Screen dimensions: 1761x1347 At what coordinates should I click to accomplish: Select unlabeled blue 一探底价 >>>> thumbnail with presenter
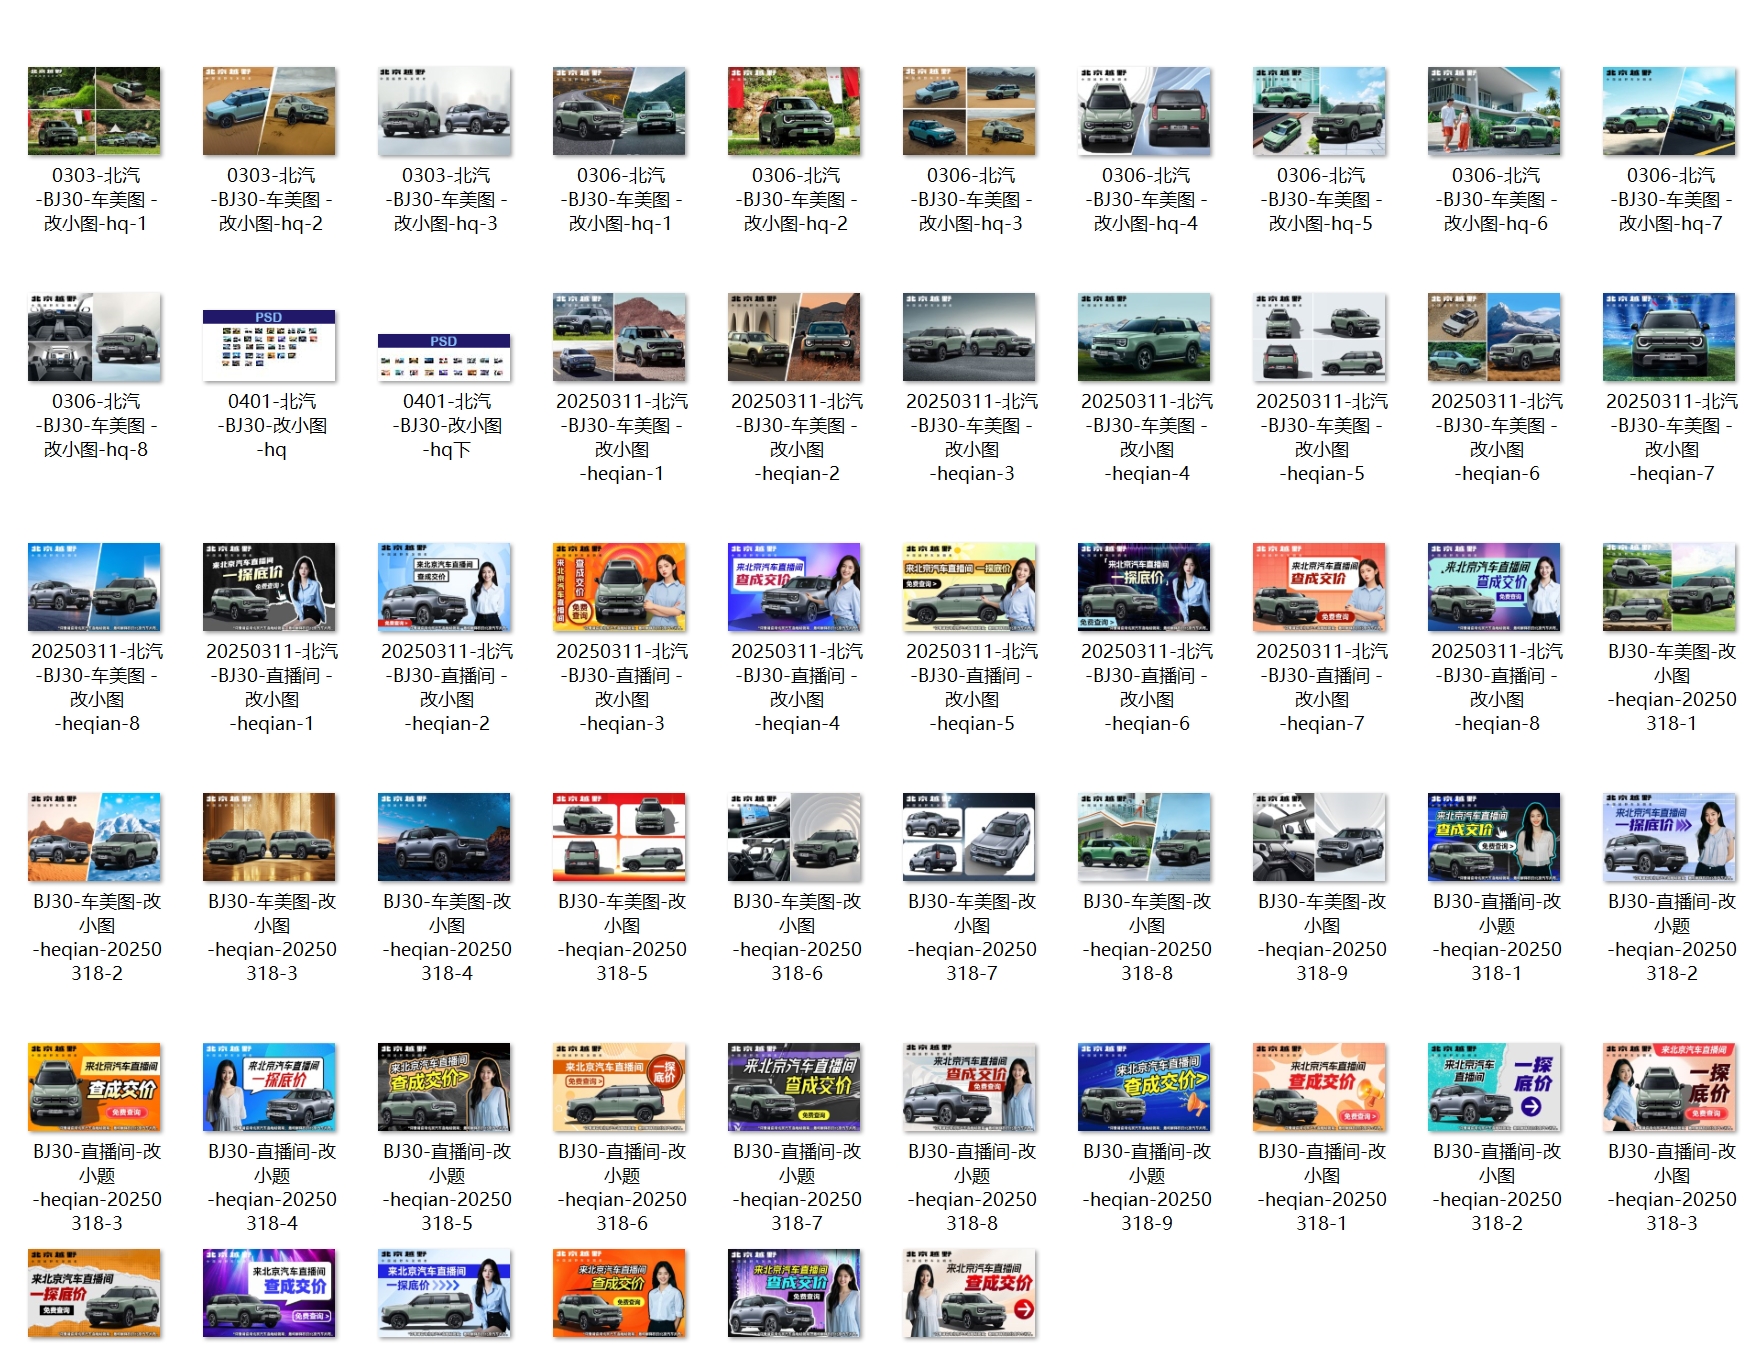(x=444, y=1293)
